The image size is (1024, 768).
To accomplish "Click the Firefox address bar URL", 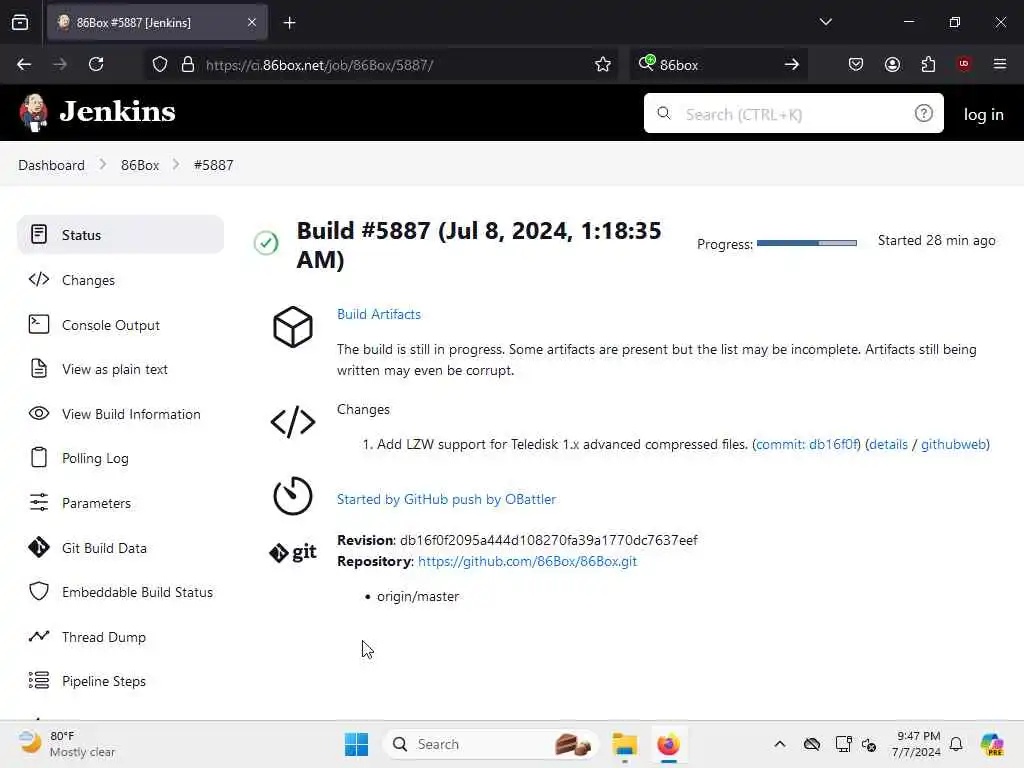I will pyautogui.click(x=319, y=65).
